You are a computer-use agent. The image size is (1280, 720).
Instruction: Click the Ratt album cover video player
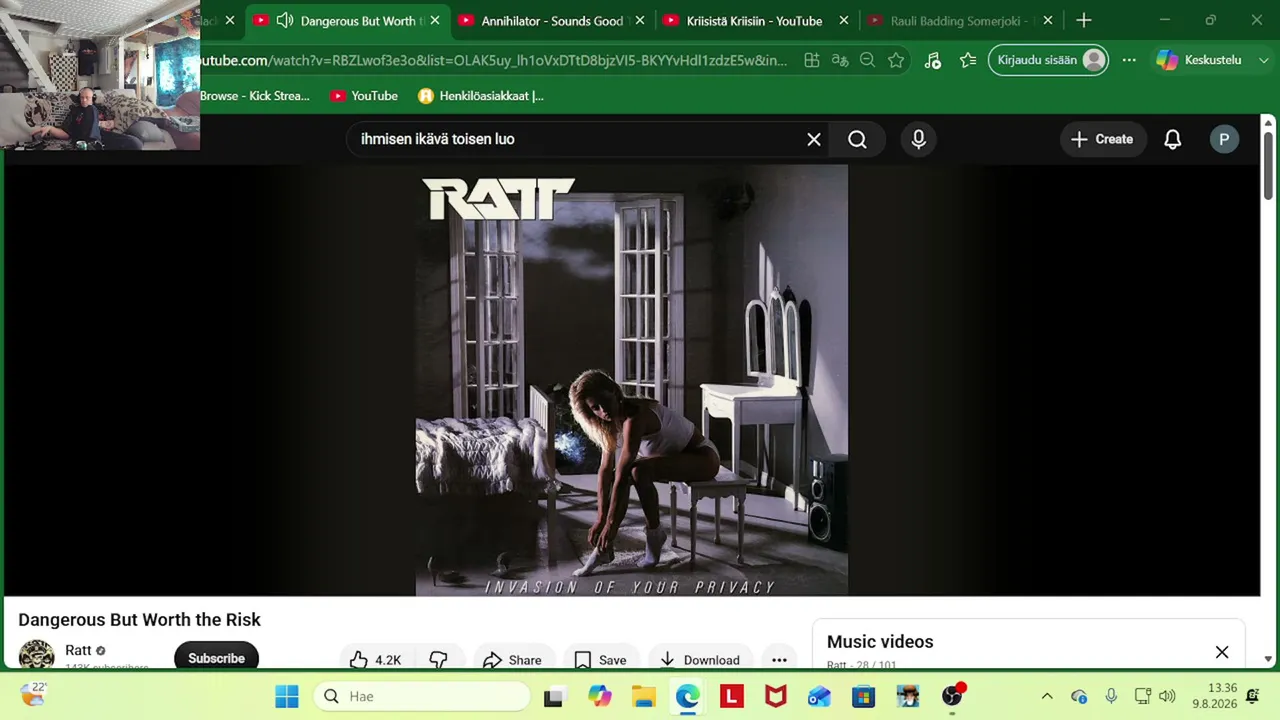[x=632, y=380]
